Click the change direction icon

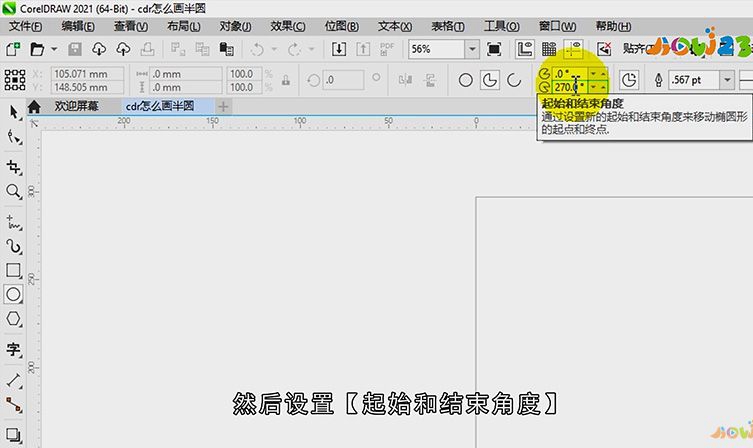(x=629, y=80)
